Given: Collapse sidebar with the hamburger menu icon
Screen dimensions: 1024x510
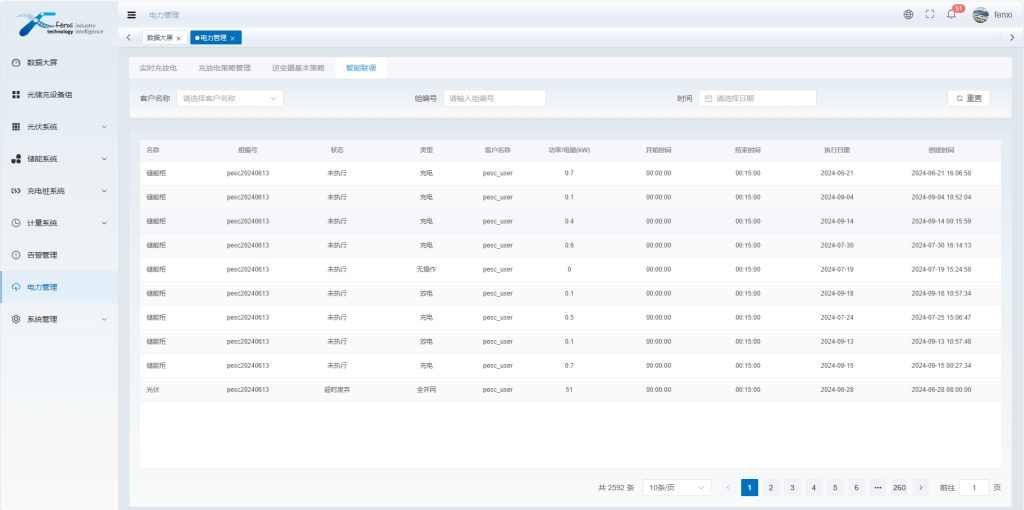Looking at the screenshot, I should (x=132, y=15).
